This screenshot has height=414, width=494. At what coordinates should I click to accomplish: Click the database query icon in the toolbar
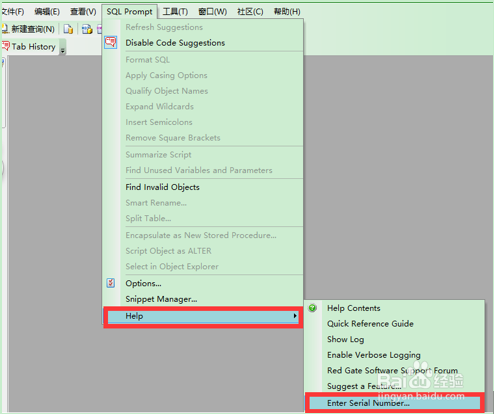click(87, 29)
